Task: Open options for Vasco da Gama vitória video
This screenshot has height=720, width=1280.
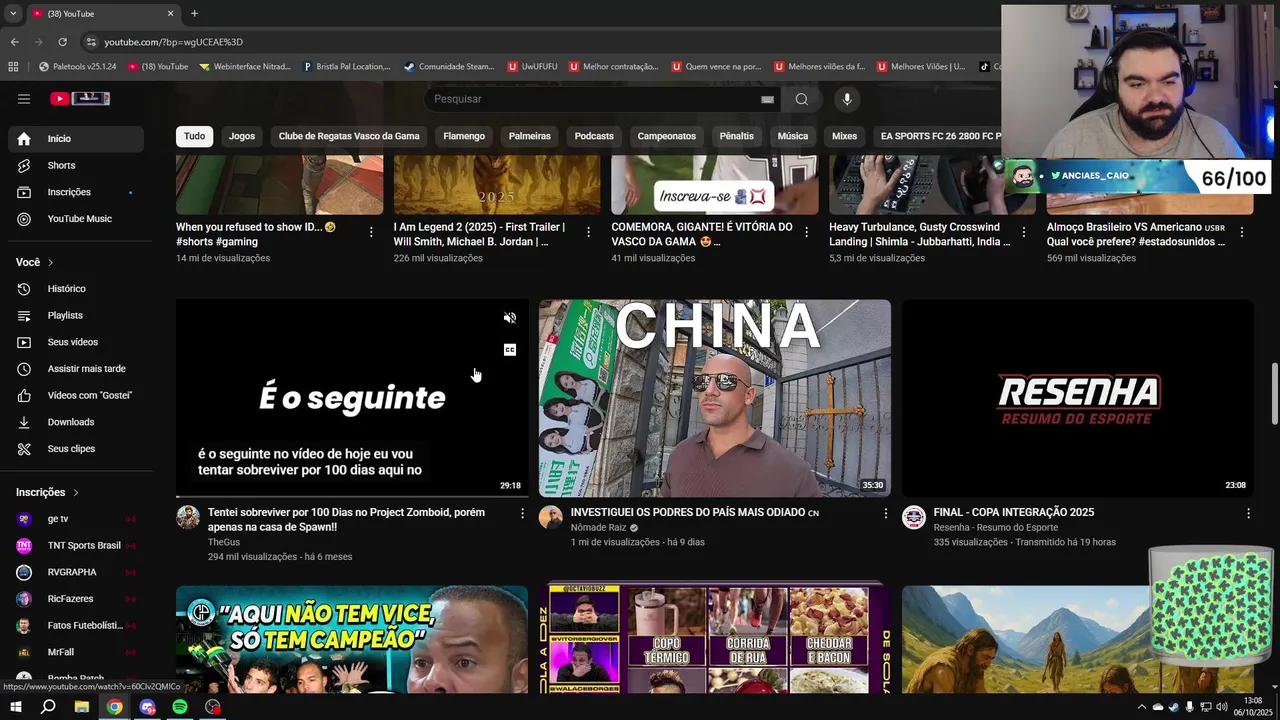Action: (806, 232)
